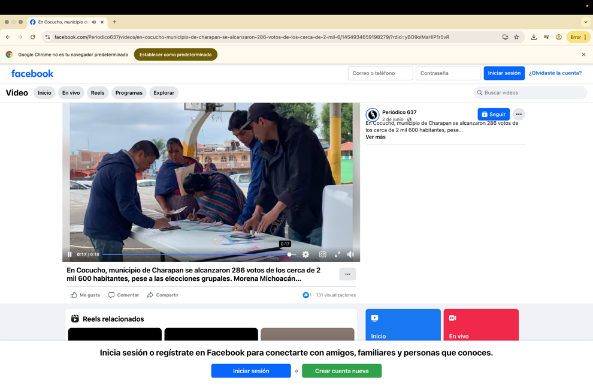Open video settings gear

[x=306, y=254]
